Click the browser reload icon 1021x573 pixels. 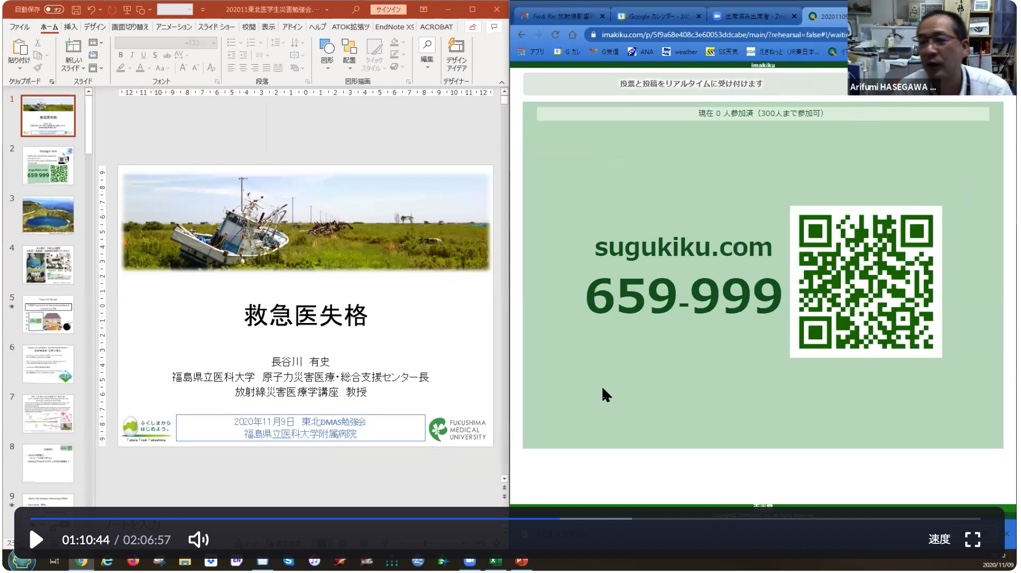[x=555, y=35]
